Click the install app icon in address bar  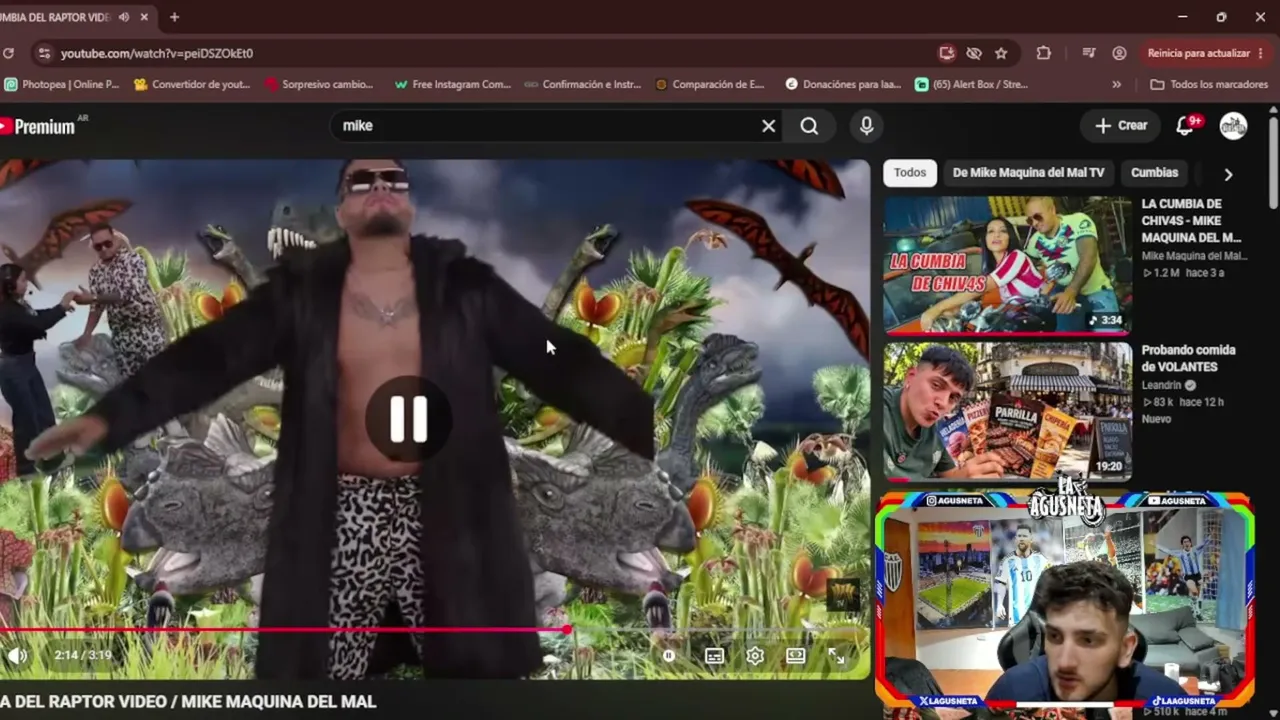point(946,53)
